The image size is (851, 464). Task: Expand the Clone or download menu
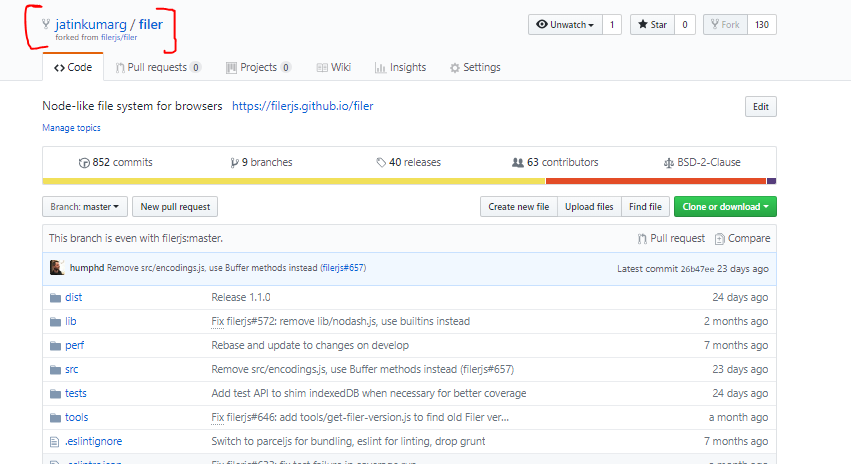coord(725,207)
